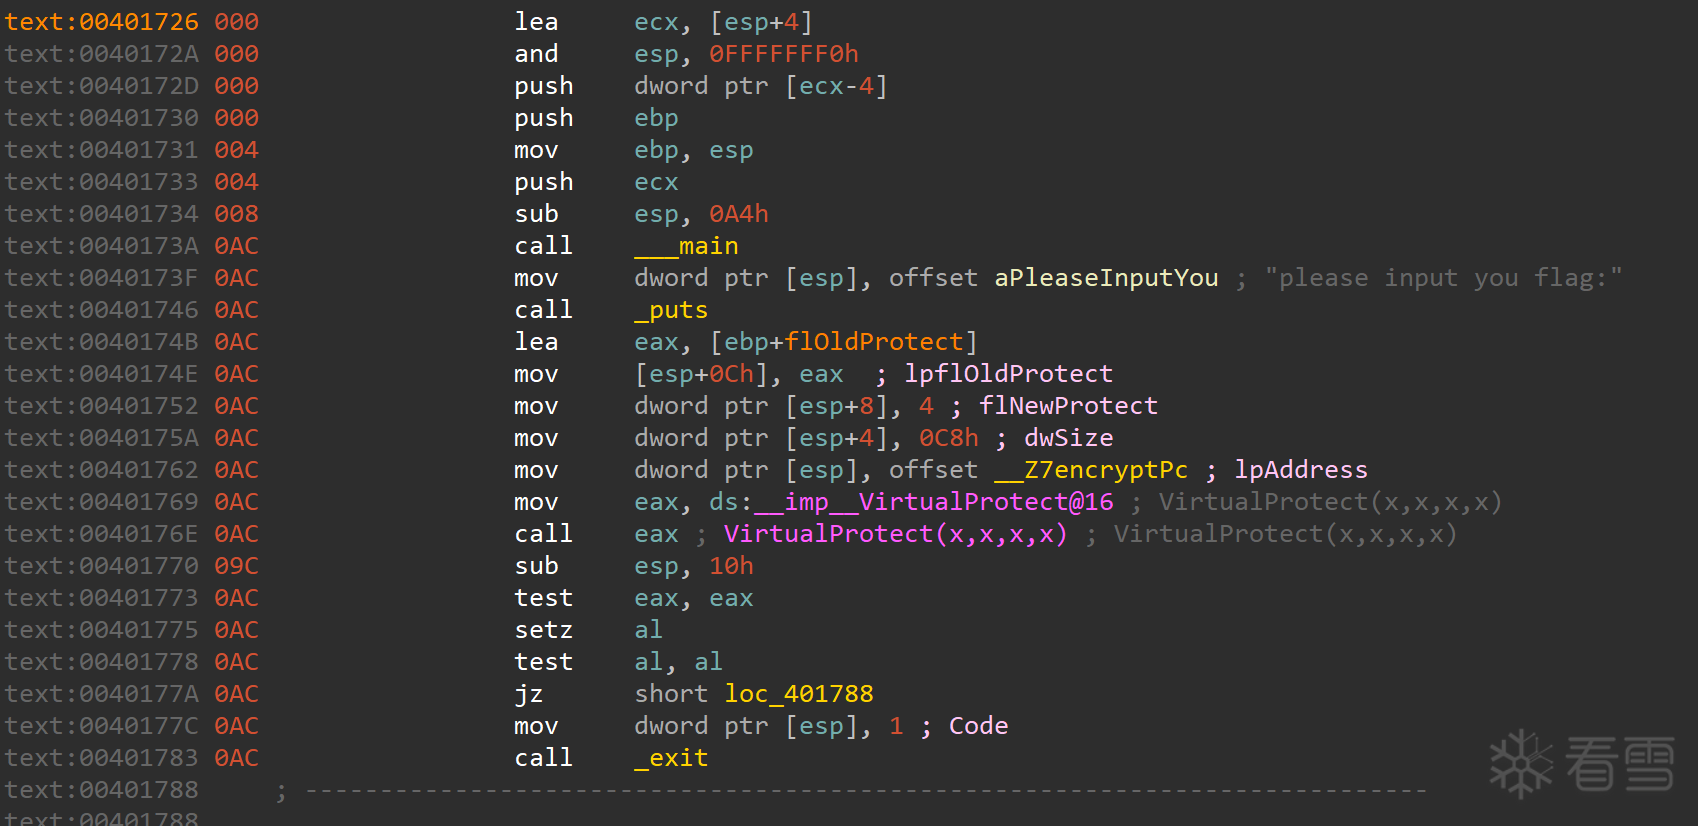Click the 0A4h immediate value
The image size is (1698, 826).
click(739, 214)
